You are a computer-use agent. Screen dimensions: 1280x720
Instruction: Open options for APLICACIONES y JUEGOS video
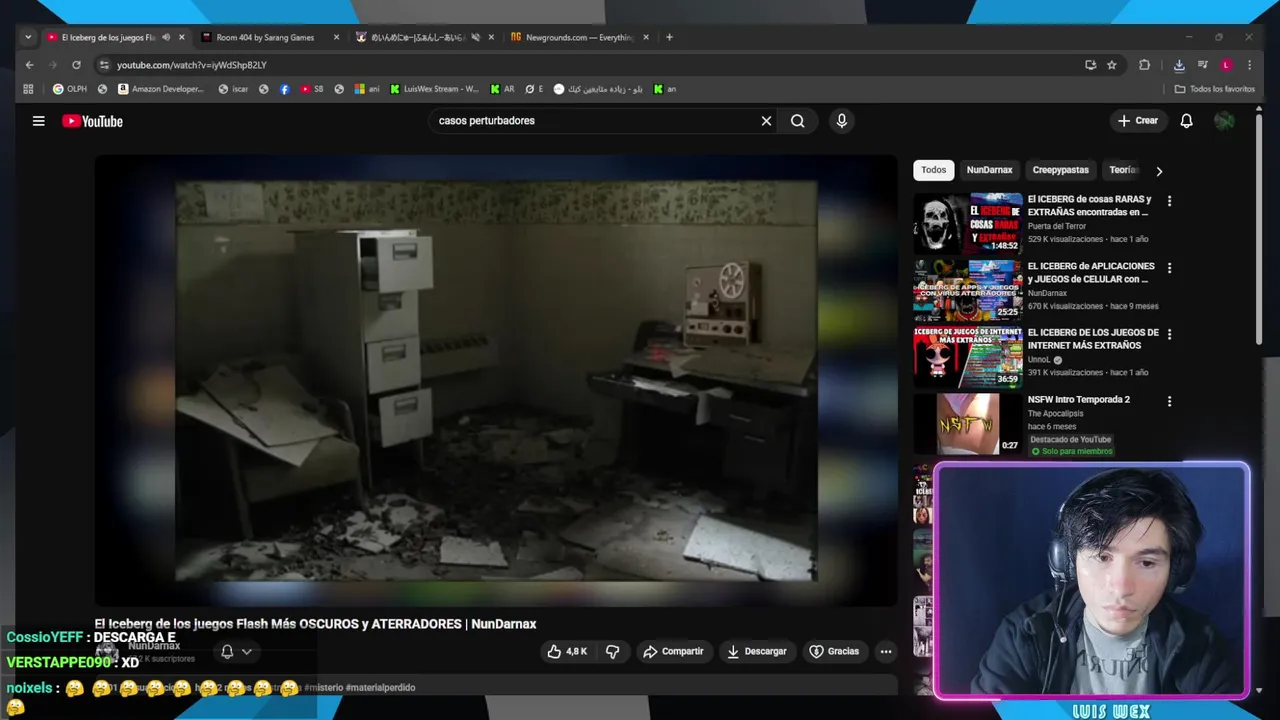click(1169, 268)
